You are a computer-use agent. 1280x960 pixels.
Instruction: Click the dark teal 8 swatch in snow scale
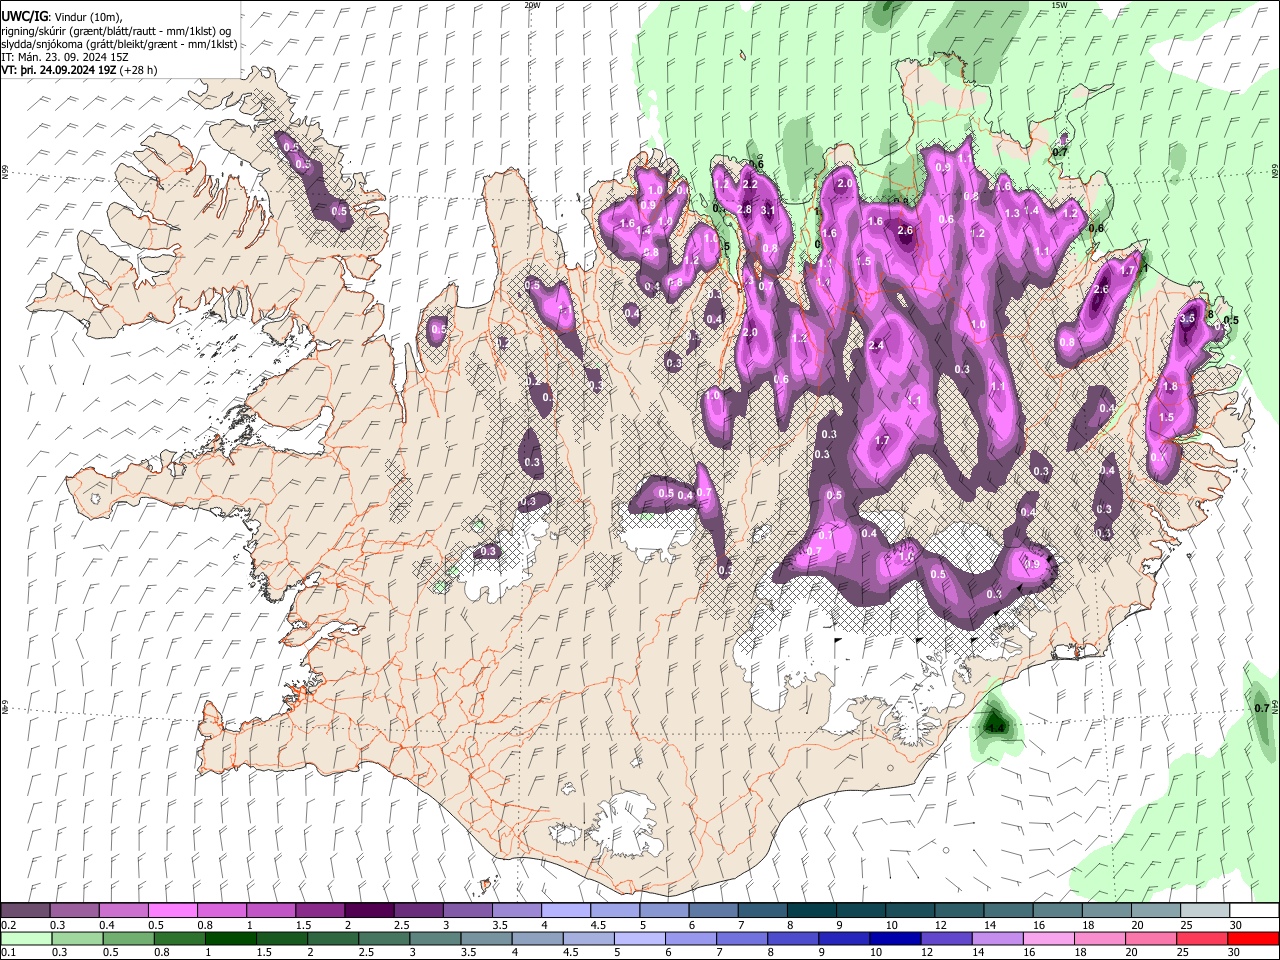[x=811, y=910]
